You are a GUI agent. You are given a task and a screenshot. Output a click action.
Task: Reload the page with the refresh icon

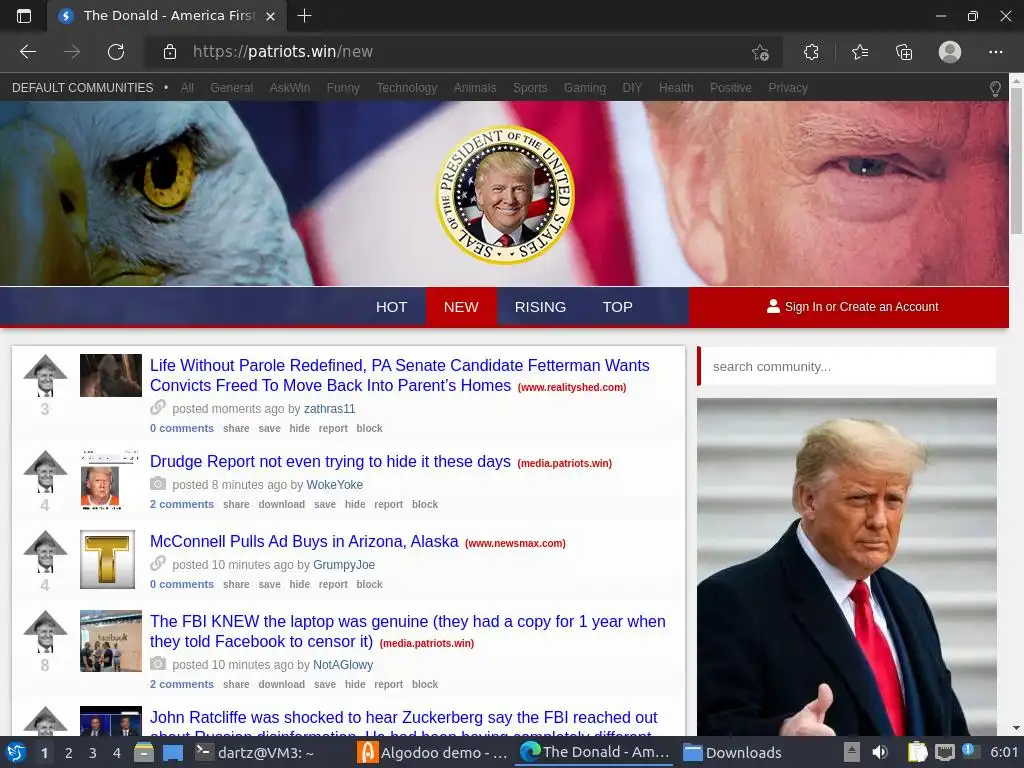(x=116, y=52)
